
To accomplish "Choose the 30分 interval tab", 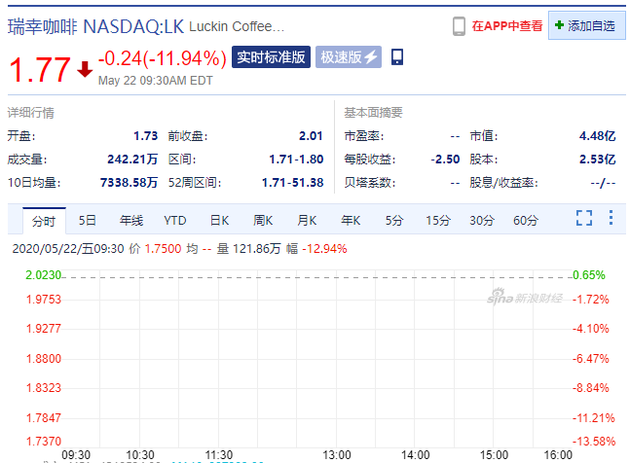I will (x=482, y=220).
